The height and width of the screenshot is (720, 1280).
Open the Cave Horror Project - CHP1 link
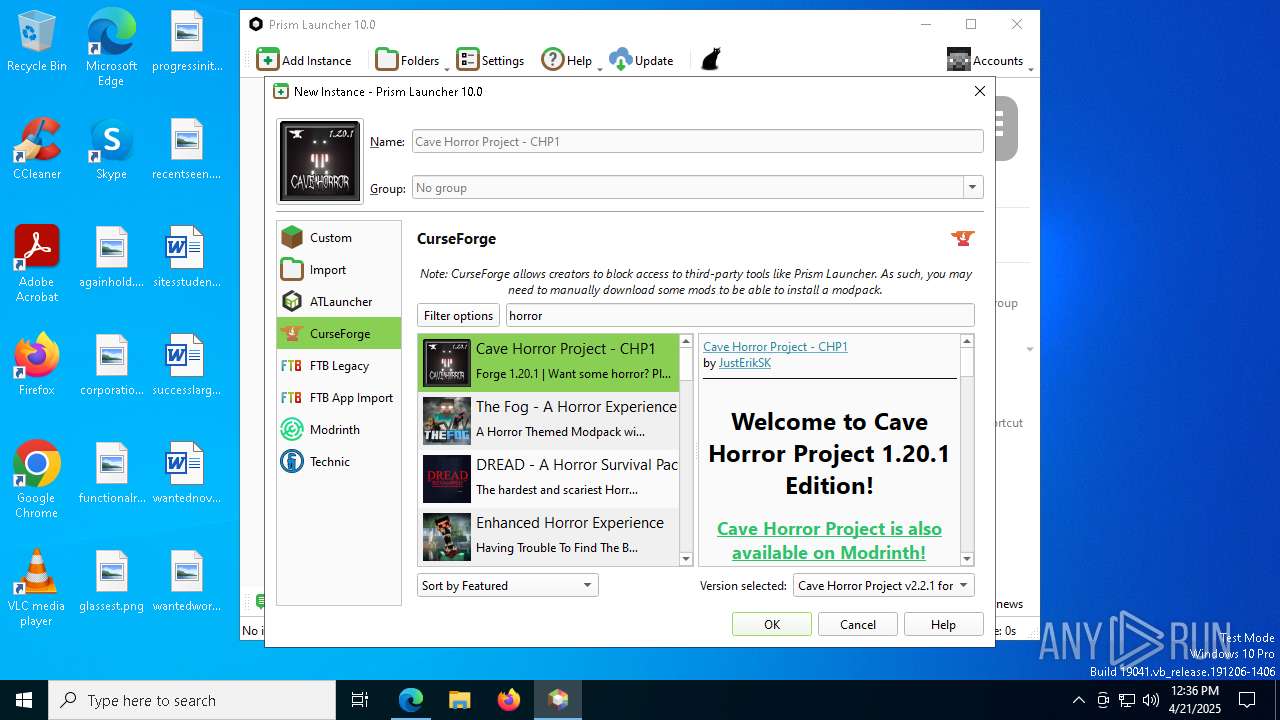775,346
